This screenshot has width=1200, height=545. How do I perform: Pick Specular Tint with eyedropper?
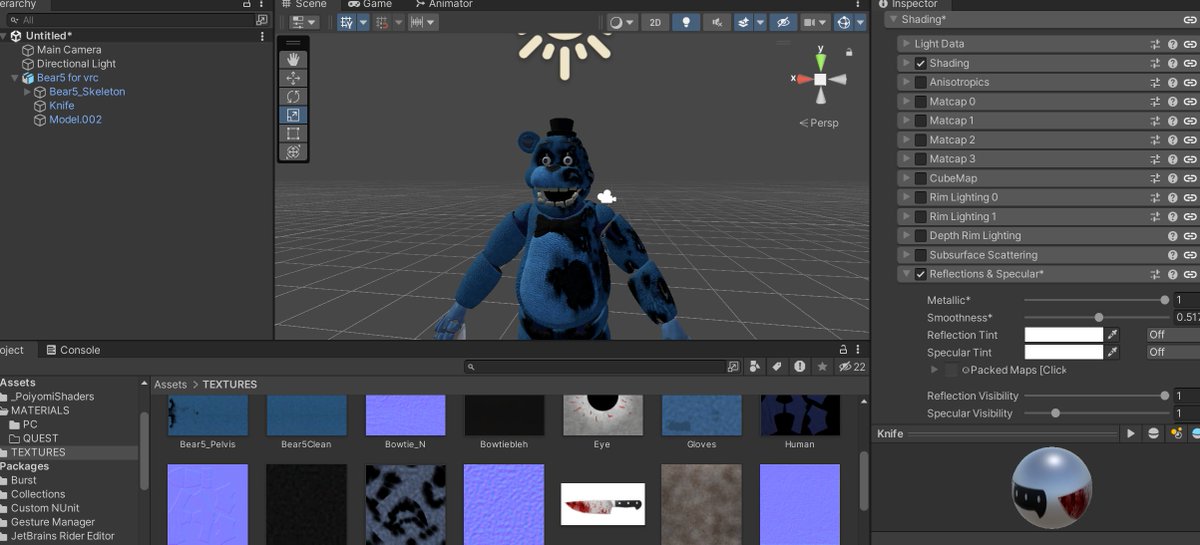1112,352
